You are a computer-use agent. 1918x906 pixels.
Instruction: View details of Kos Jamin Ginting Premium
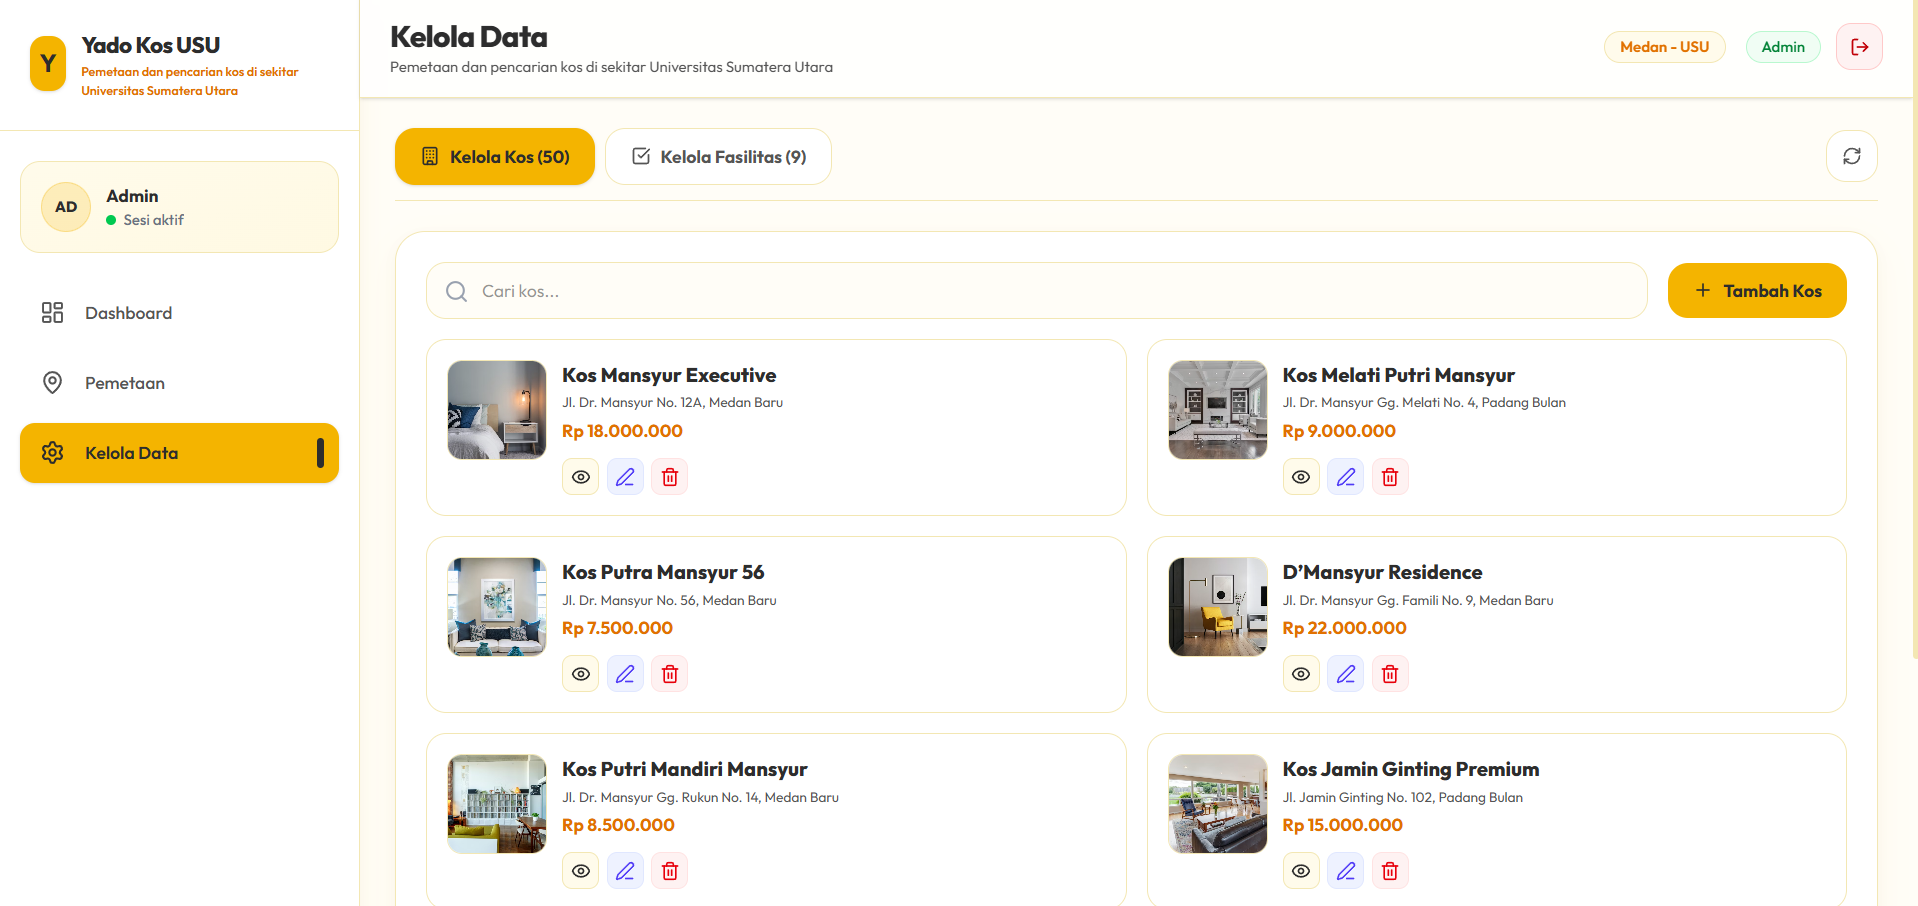[x=1301, y=871]
